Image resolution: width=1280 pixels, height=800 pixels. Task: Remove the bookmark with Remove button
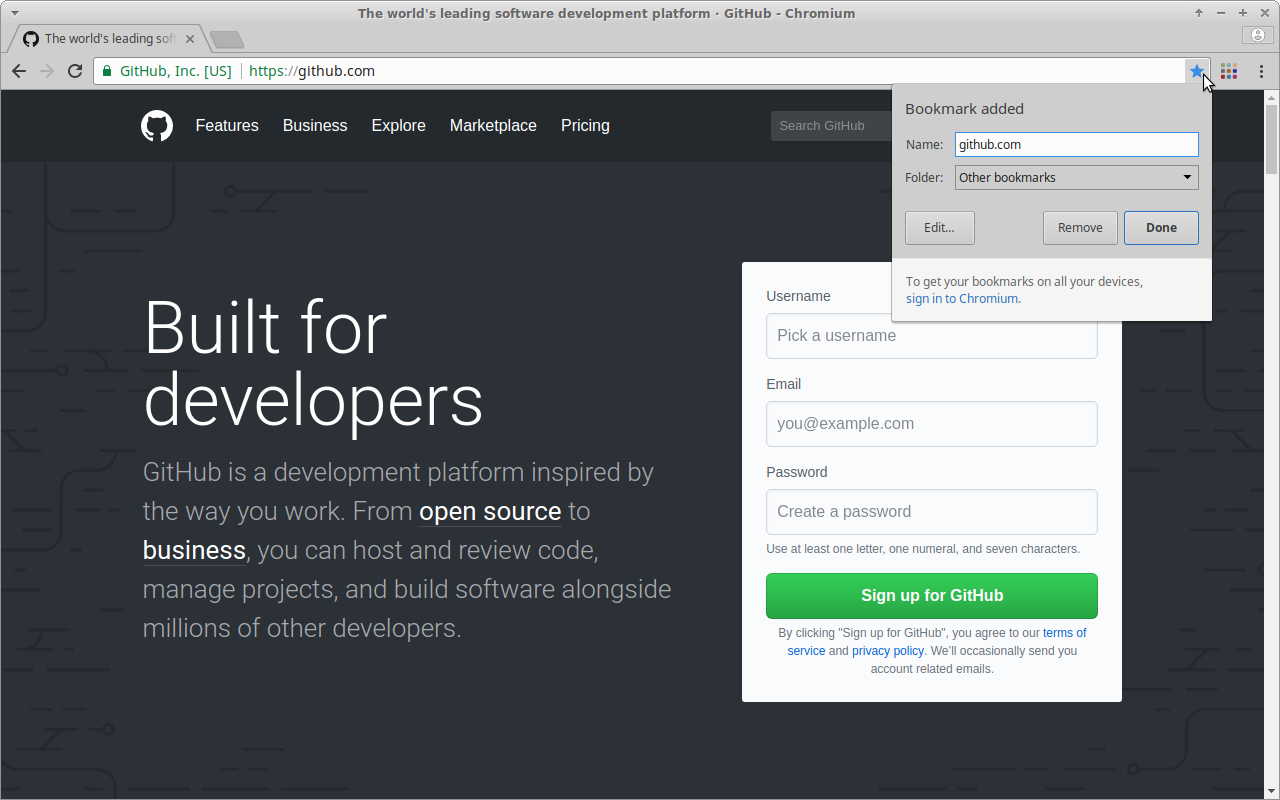(1080, 228)
